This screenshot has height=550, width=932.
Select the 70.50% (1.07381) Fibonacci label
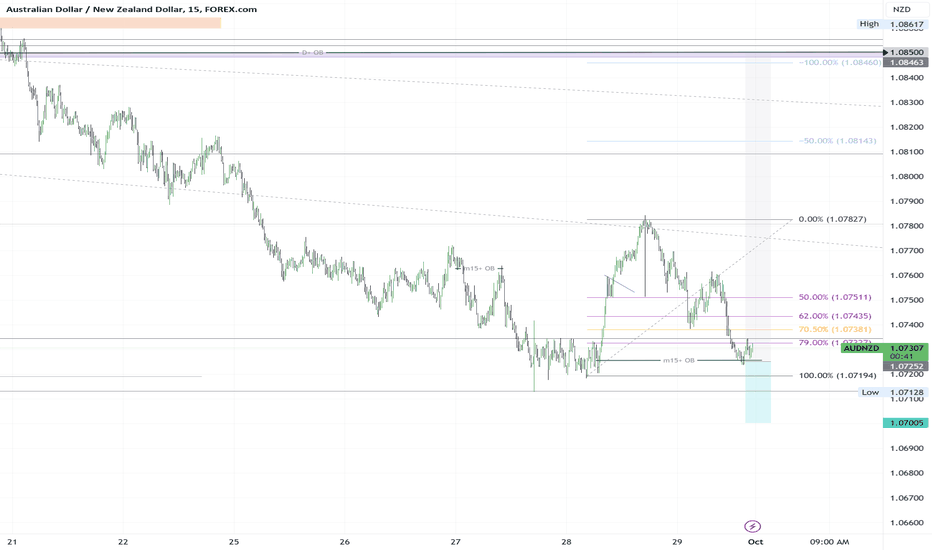pyautogui.click(x=835, y=329)
